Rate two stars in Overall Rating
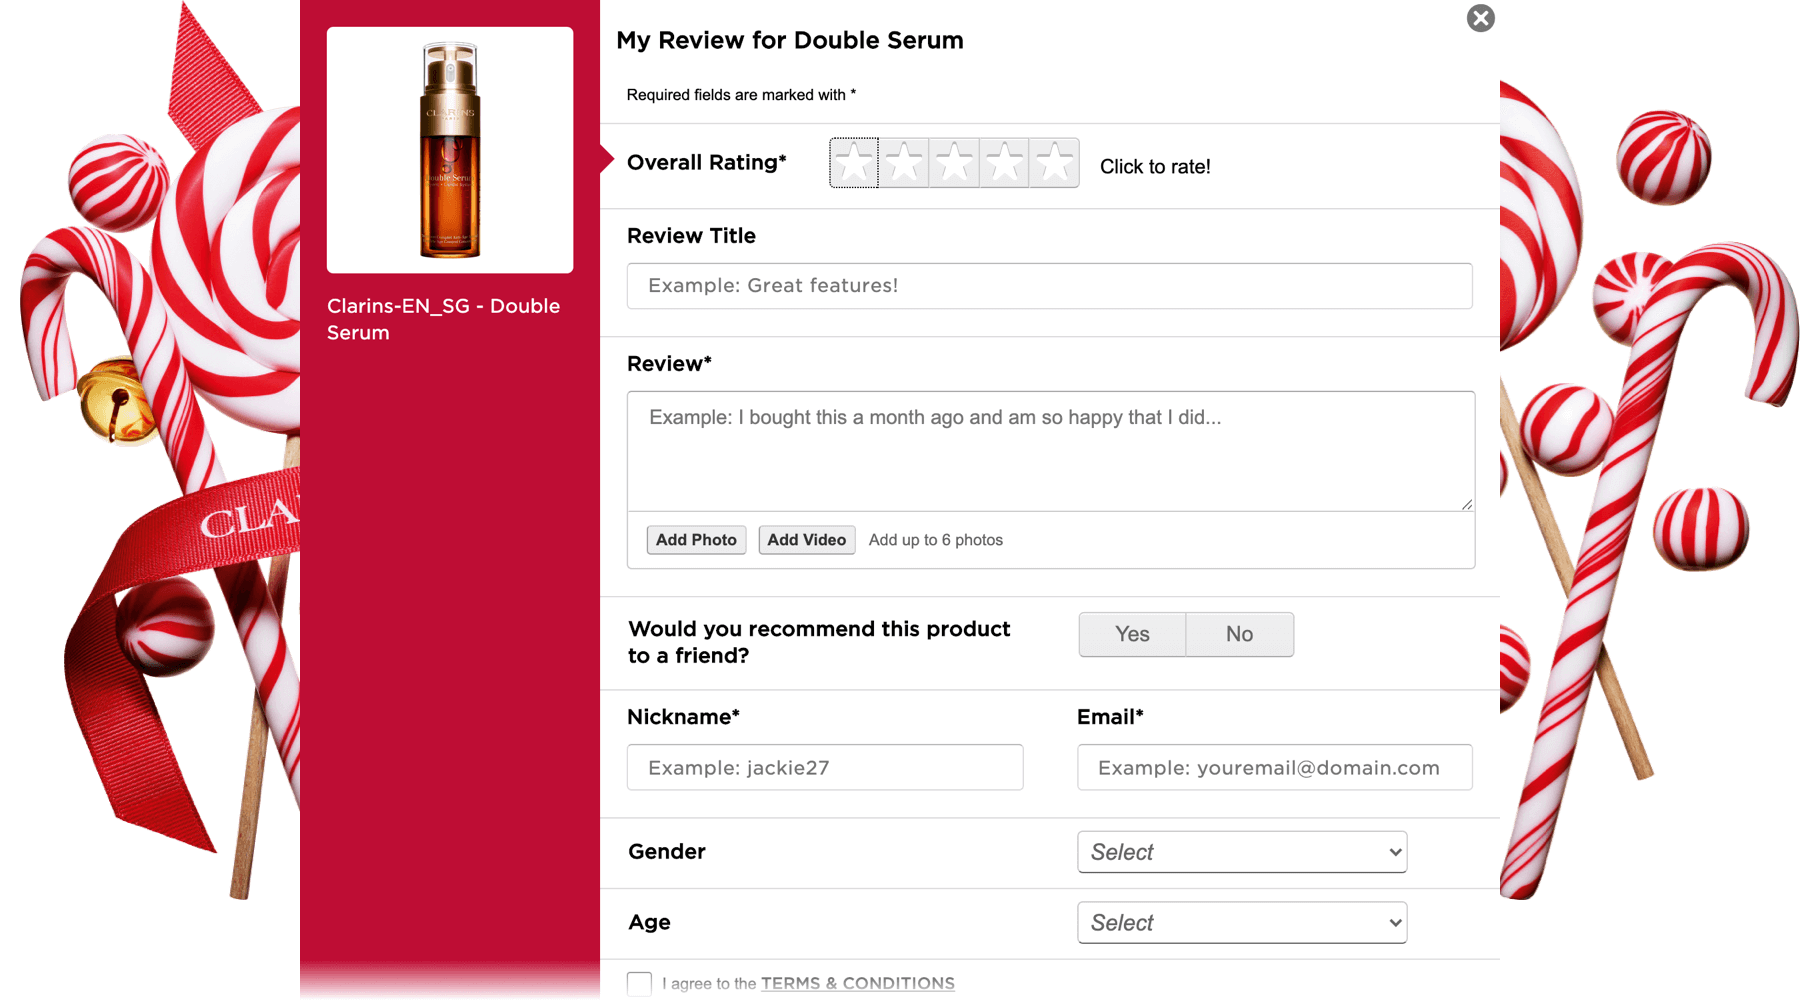This screenshot has width=1800, height=1000. (x=904, y=163)
